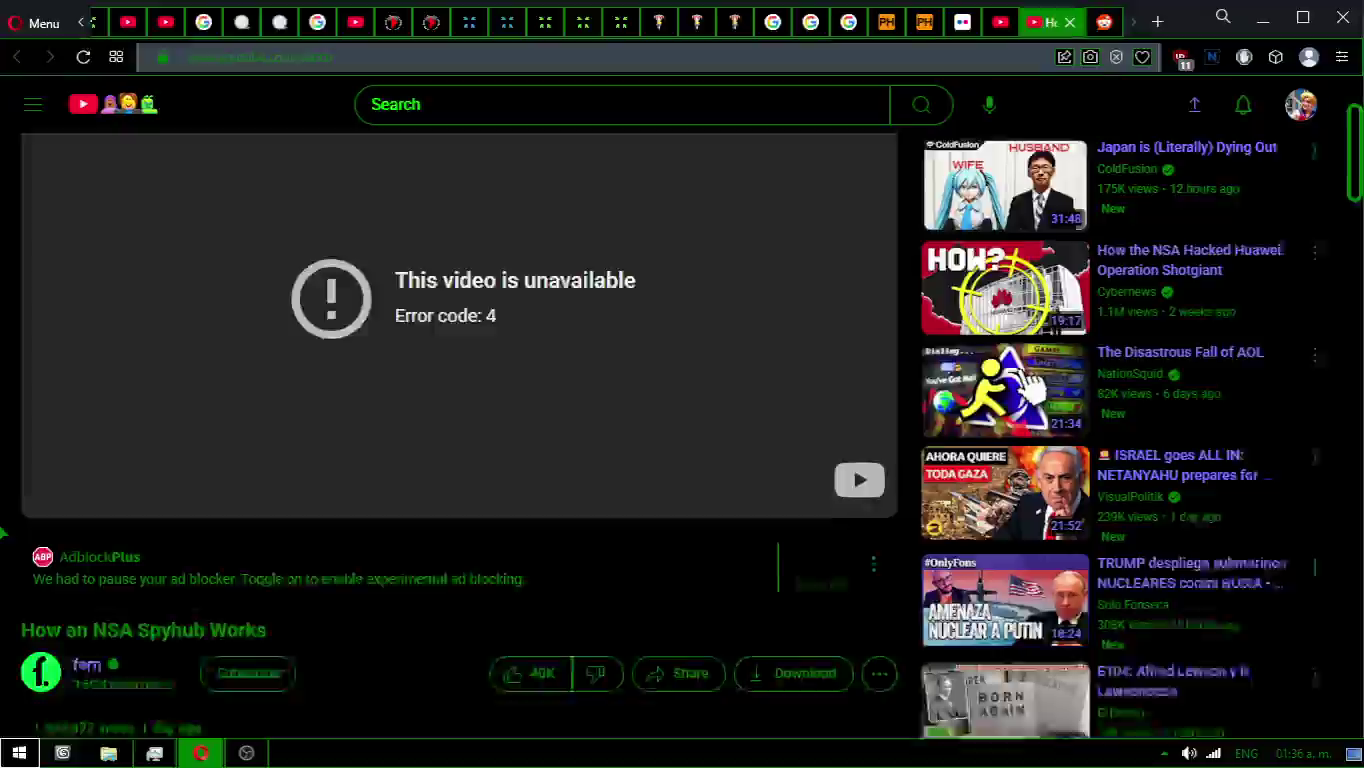This screenshot has height=768, width=1364.
Task: Open options menu for NSA Hacked Huawei video
Action: [x=1315, y=252]
